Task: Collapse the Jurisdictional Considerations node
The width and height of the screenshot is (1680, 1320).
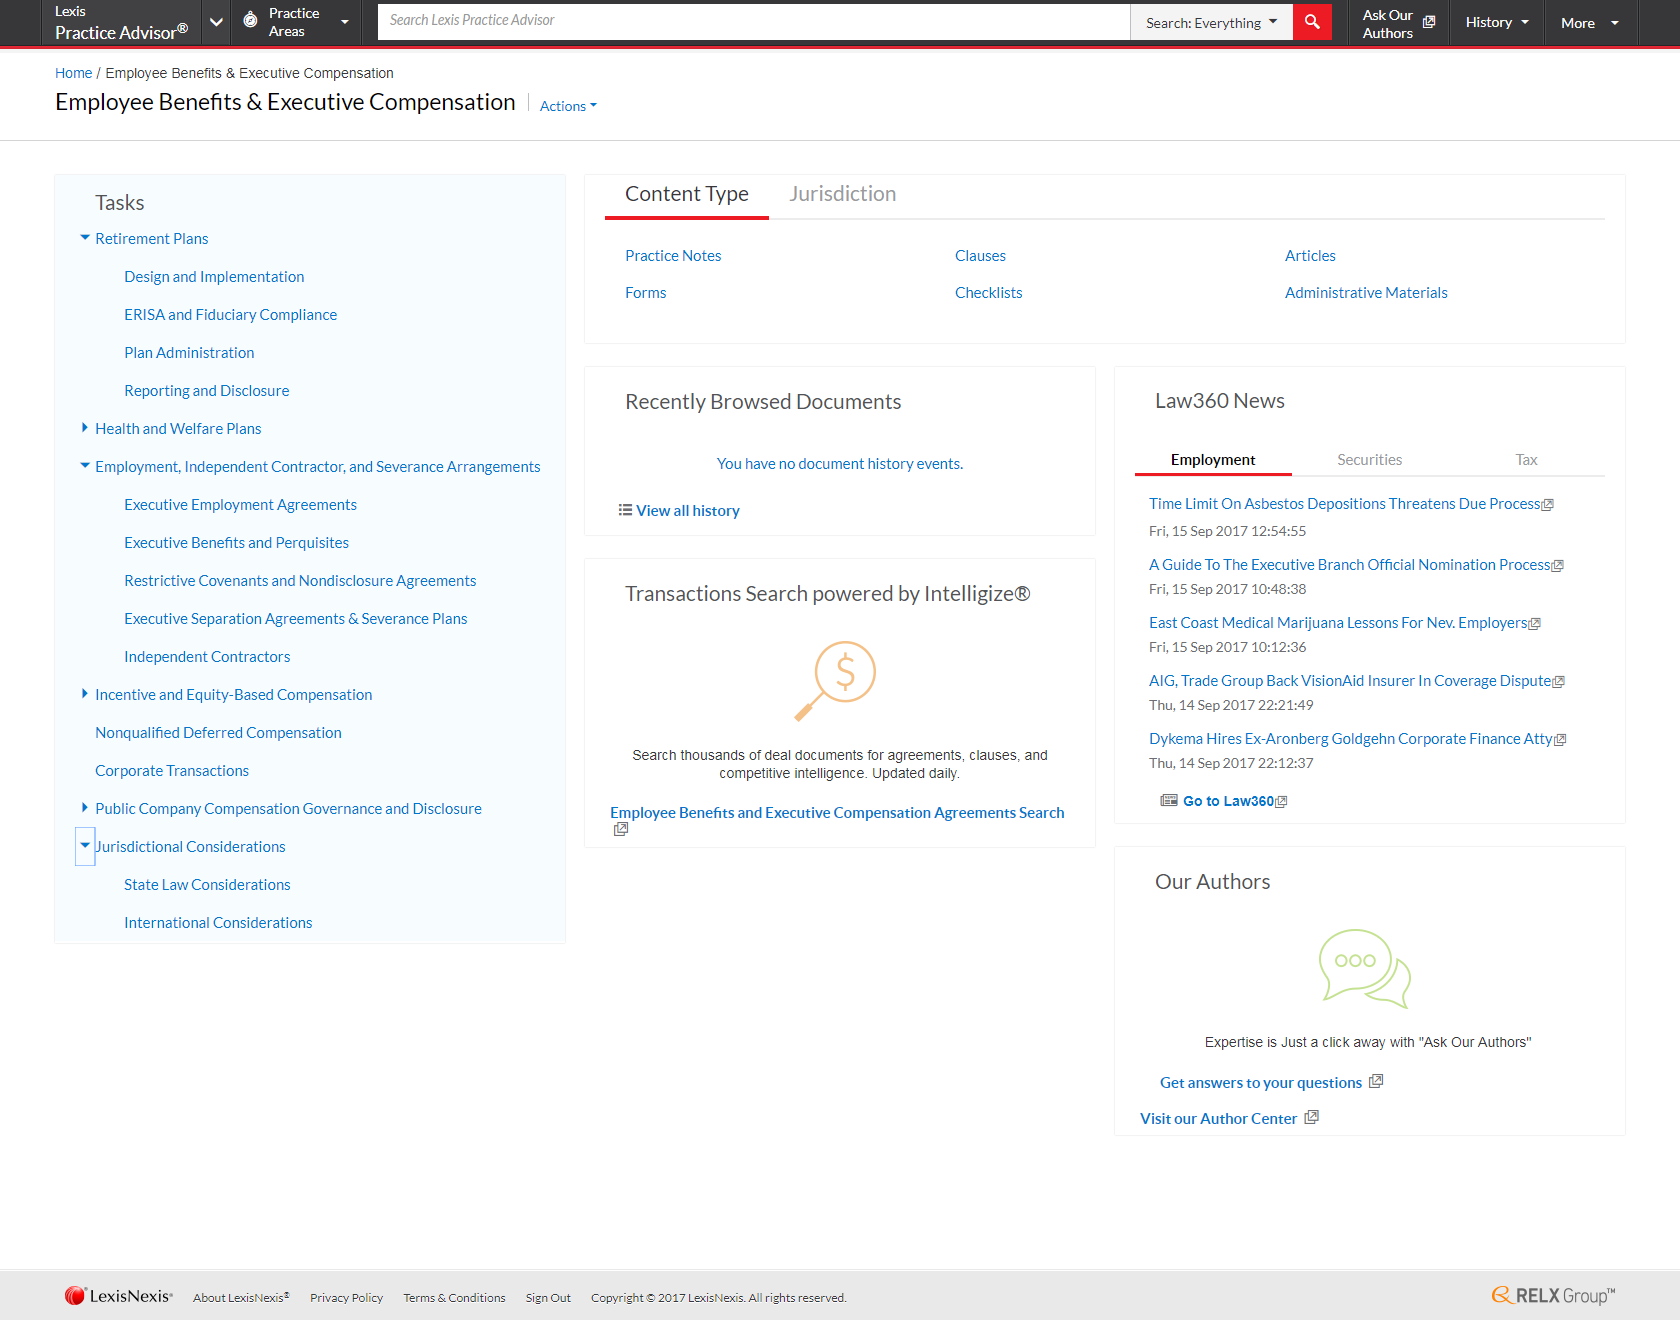Action: pyautogui.click(x=85, y=846)
